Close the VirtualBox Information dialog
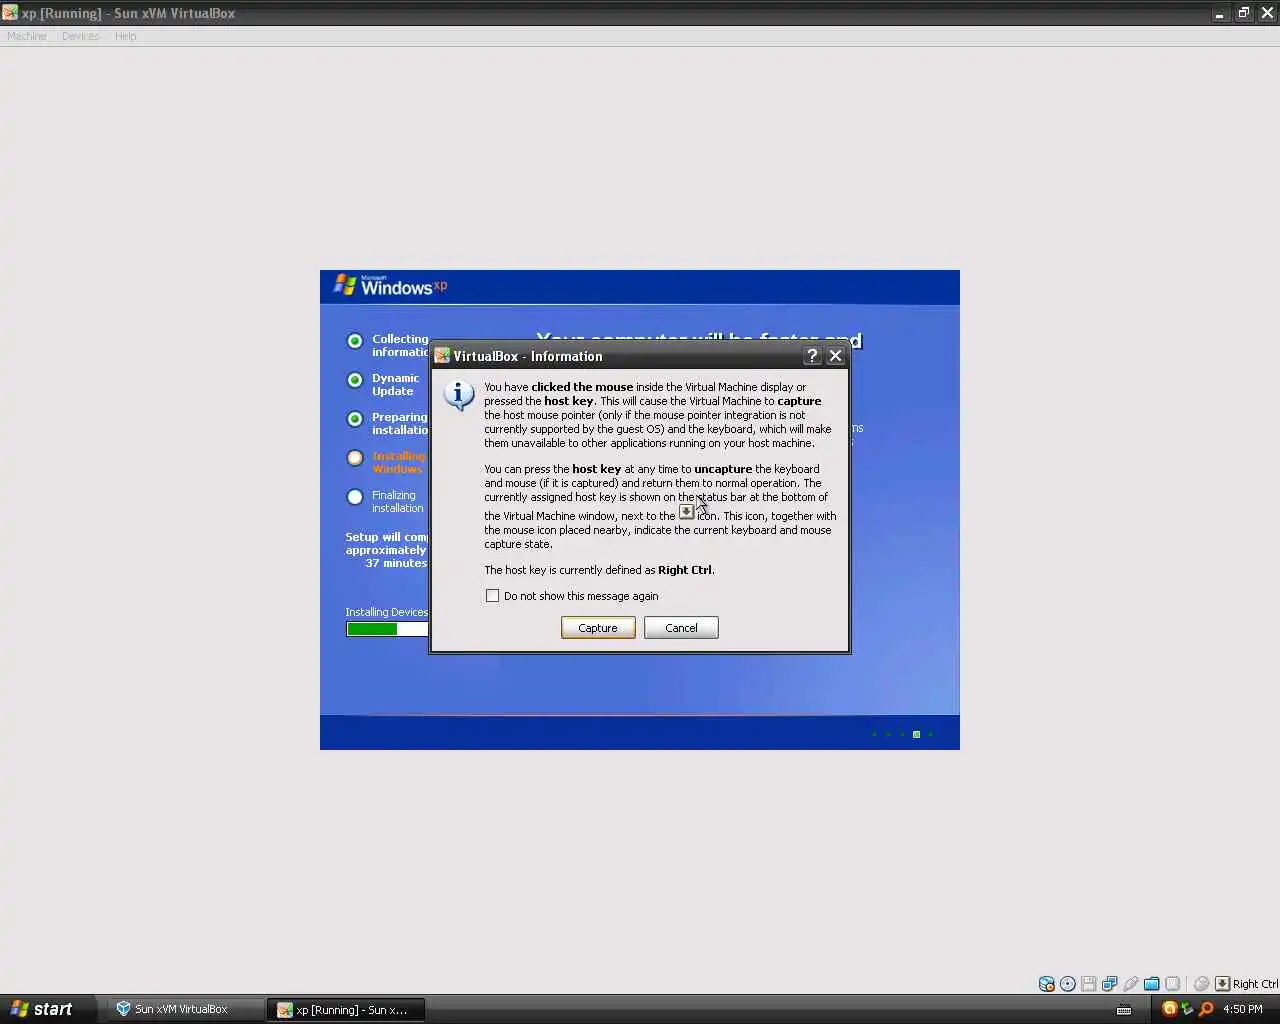This screenshot has width=1280, height=1024. tap(836, 356)
